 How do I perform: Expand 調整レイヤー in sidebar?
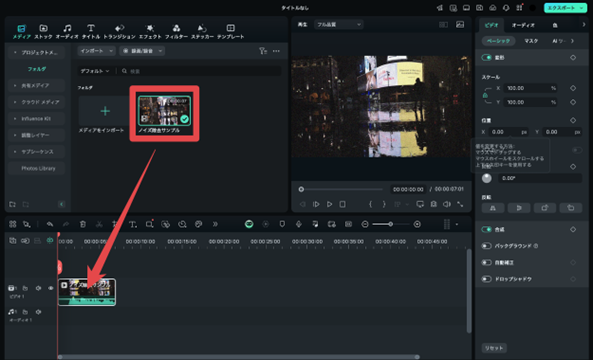tap(36, 135)
